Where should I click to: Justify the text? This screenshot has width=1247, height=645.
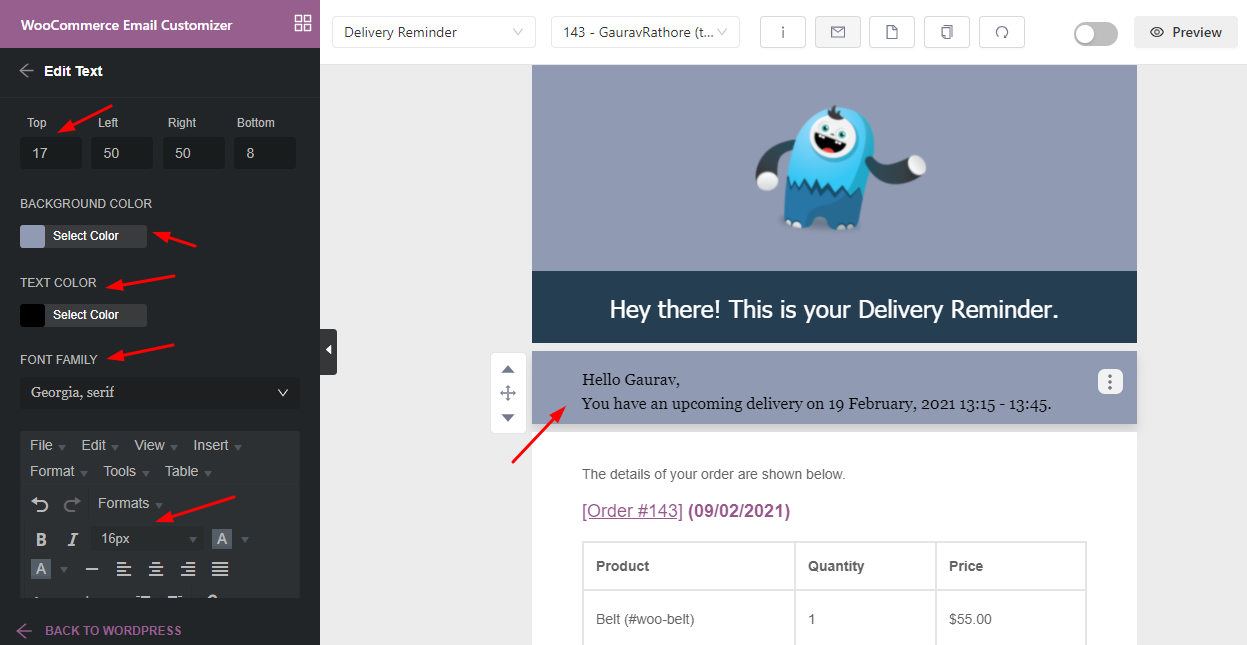[220, 569]
